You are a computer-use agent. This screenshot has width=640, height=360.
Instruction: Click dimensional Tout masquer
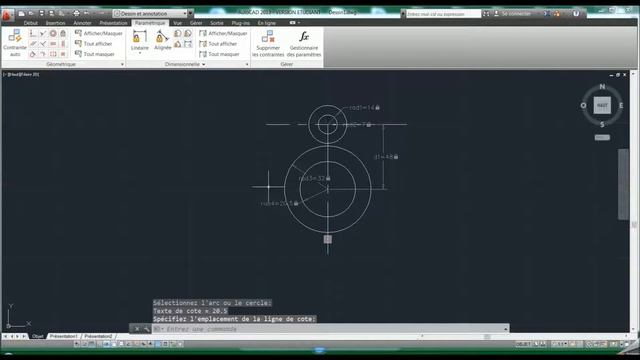point(219,54)
